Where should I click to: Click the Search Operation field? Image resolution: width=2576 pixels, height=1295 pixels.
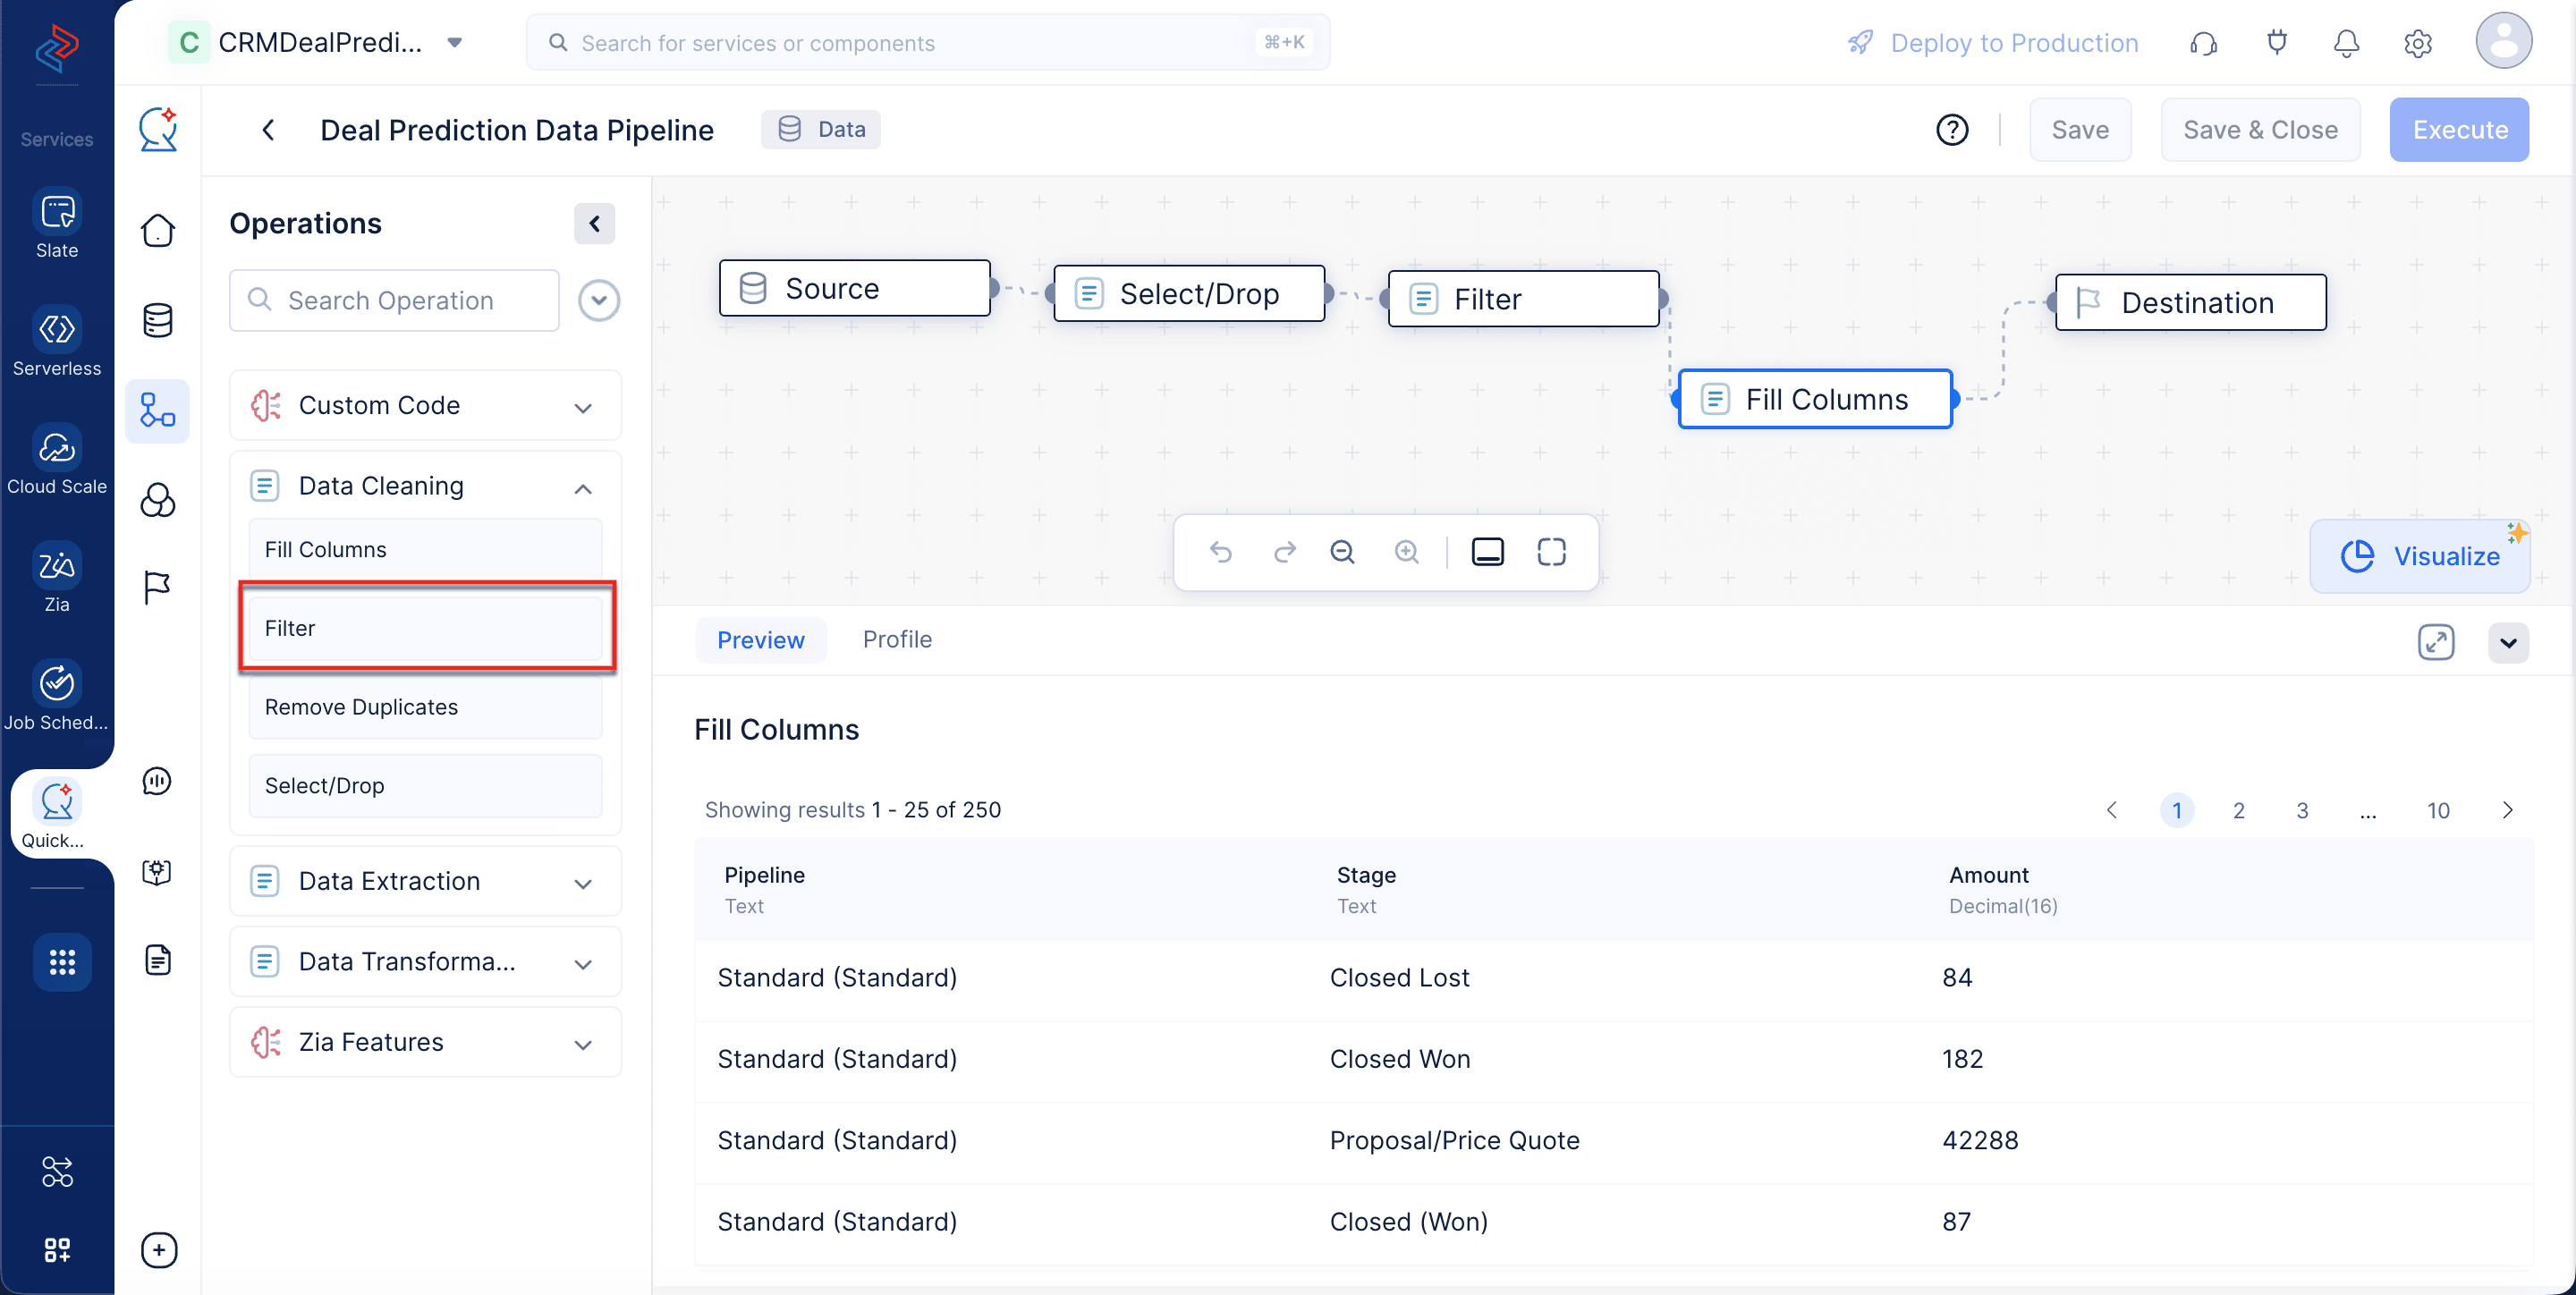[394, 301]
